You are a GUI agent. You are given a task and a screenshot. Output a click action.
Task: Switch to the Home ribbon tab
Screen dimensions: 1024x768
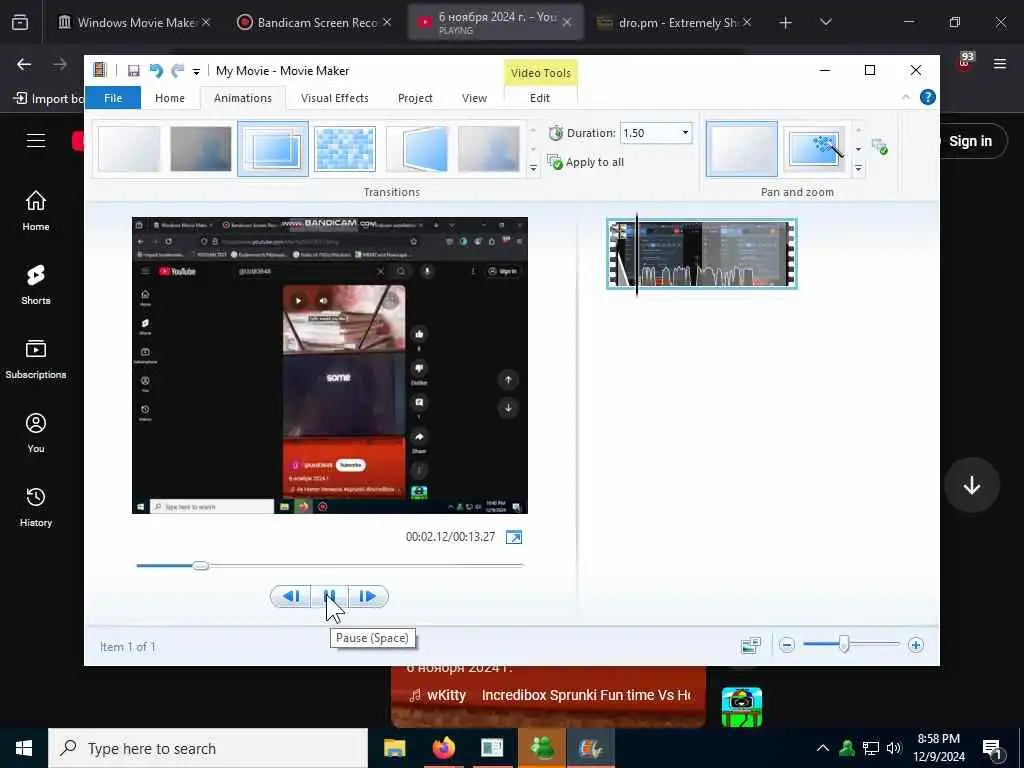click(170, 98)
